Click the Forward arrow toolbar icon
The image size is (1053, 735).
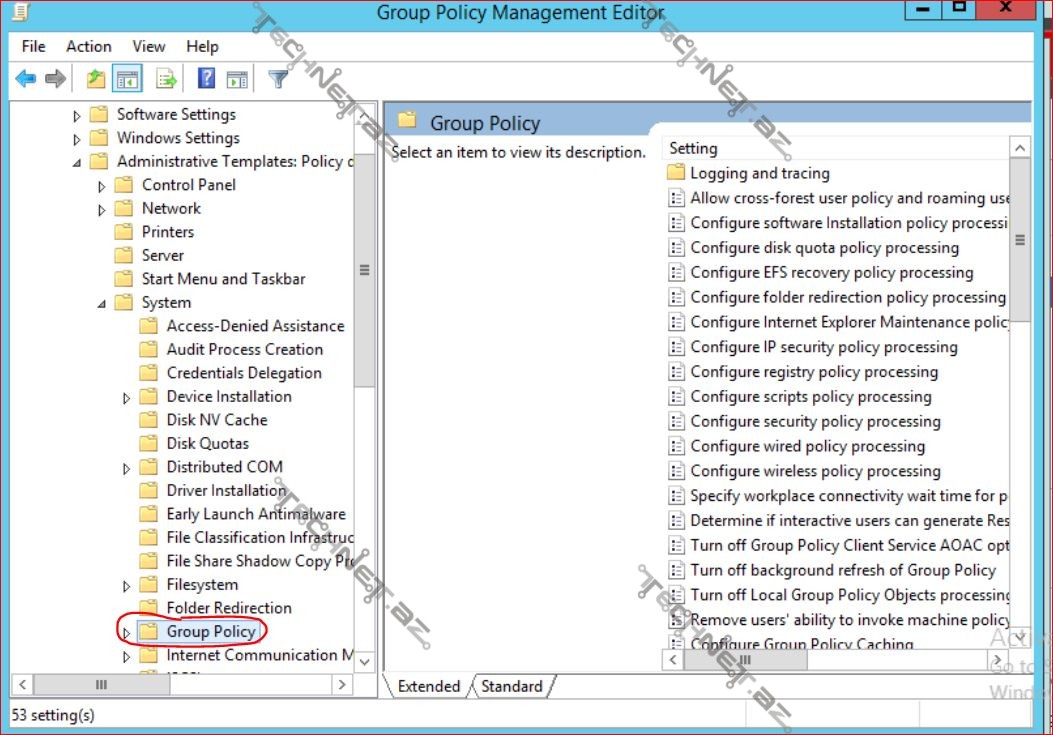click(55, 79)
